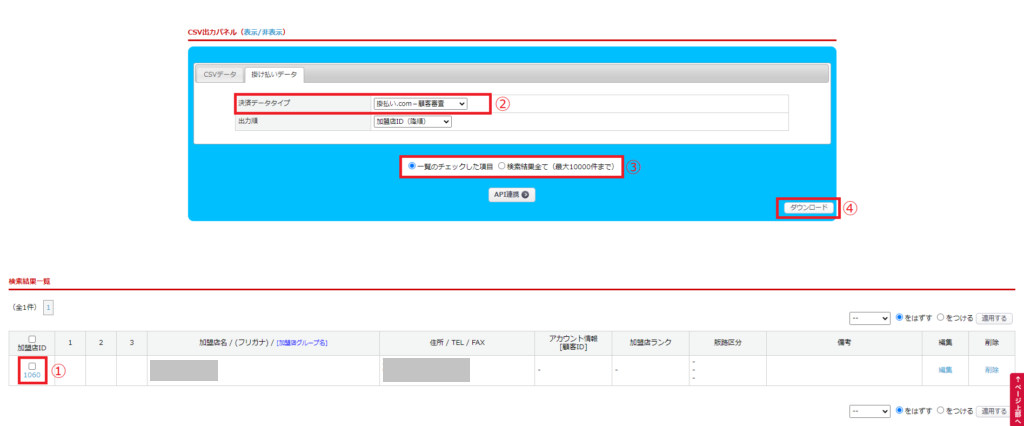The image size is (1024, 426).
Task: Open the 出力順 dropdown showing 加盟店ID（降順）
Action: pyautogui.click(x=412, y=121)
